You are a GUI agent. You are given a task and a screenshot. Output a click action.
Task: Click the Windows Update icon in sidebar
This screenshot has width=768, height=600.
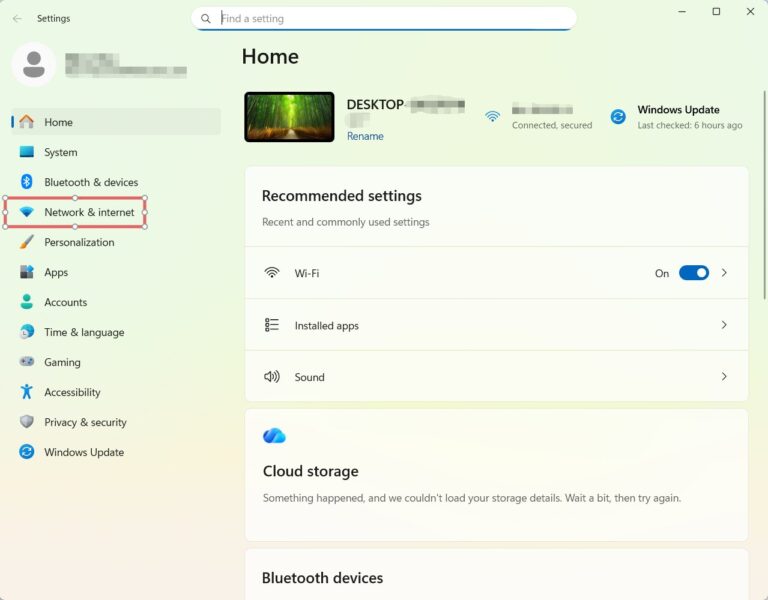(x=26, y=452)
